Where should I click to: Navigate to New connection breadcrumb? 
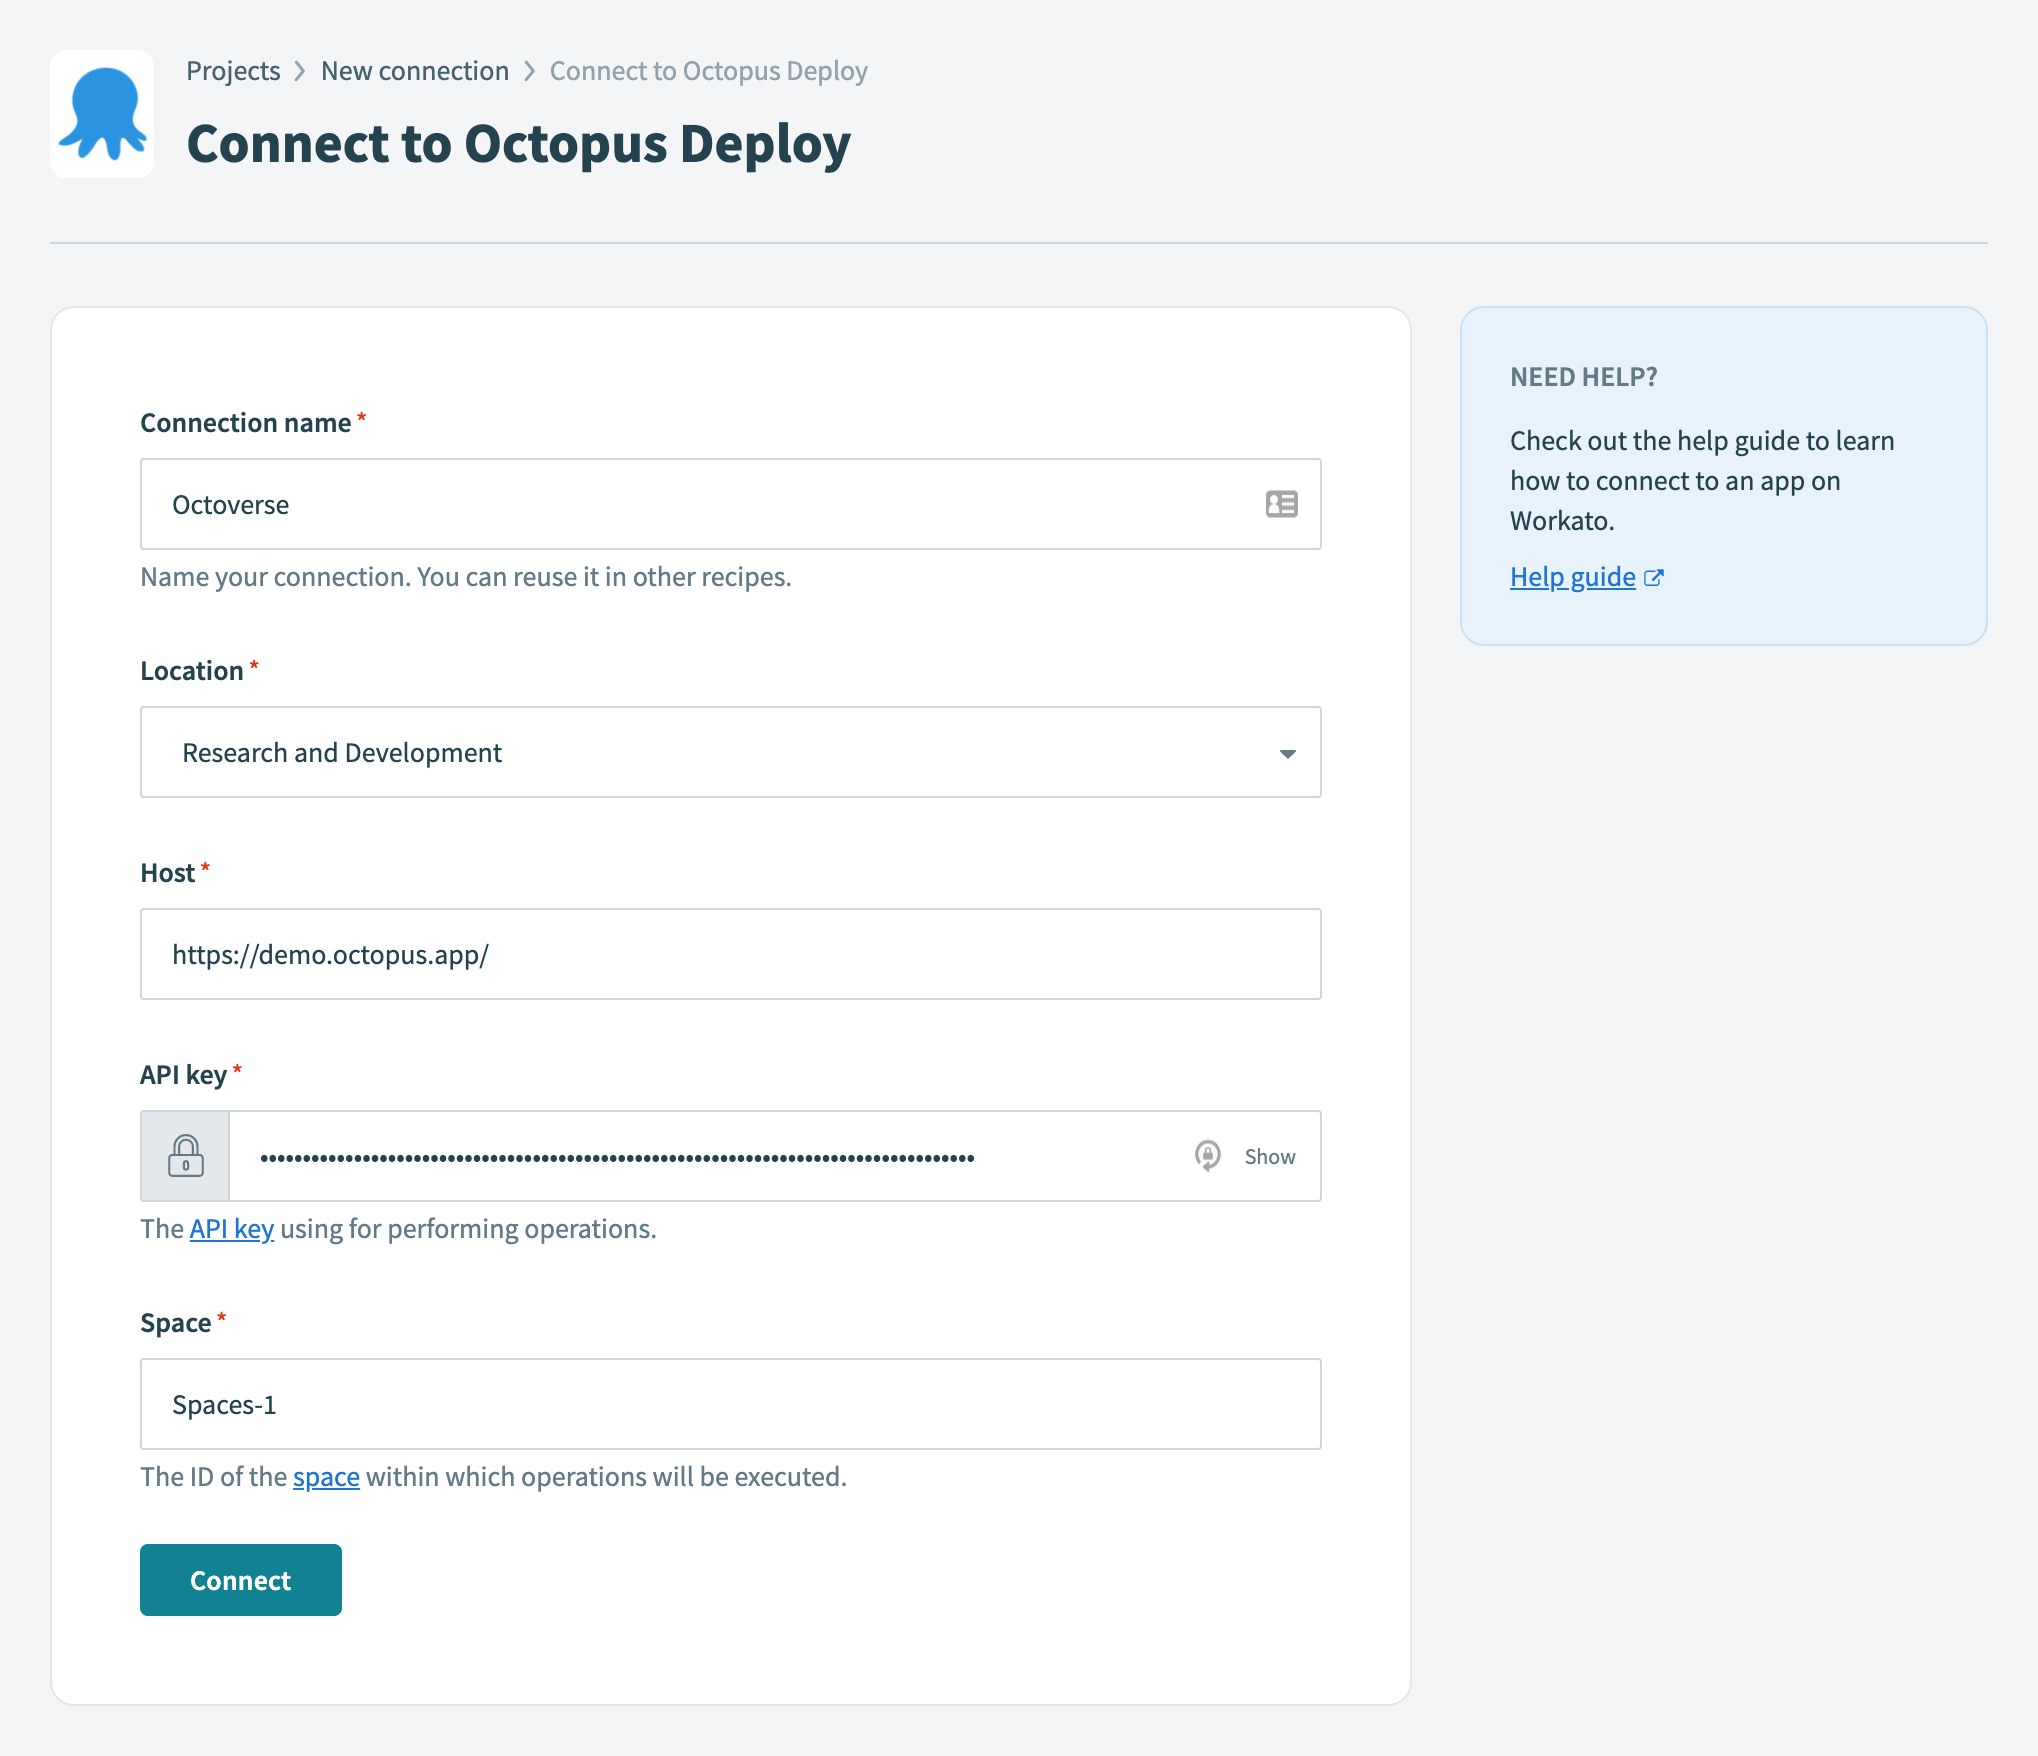tap(415, 71)
